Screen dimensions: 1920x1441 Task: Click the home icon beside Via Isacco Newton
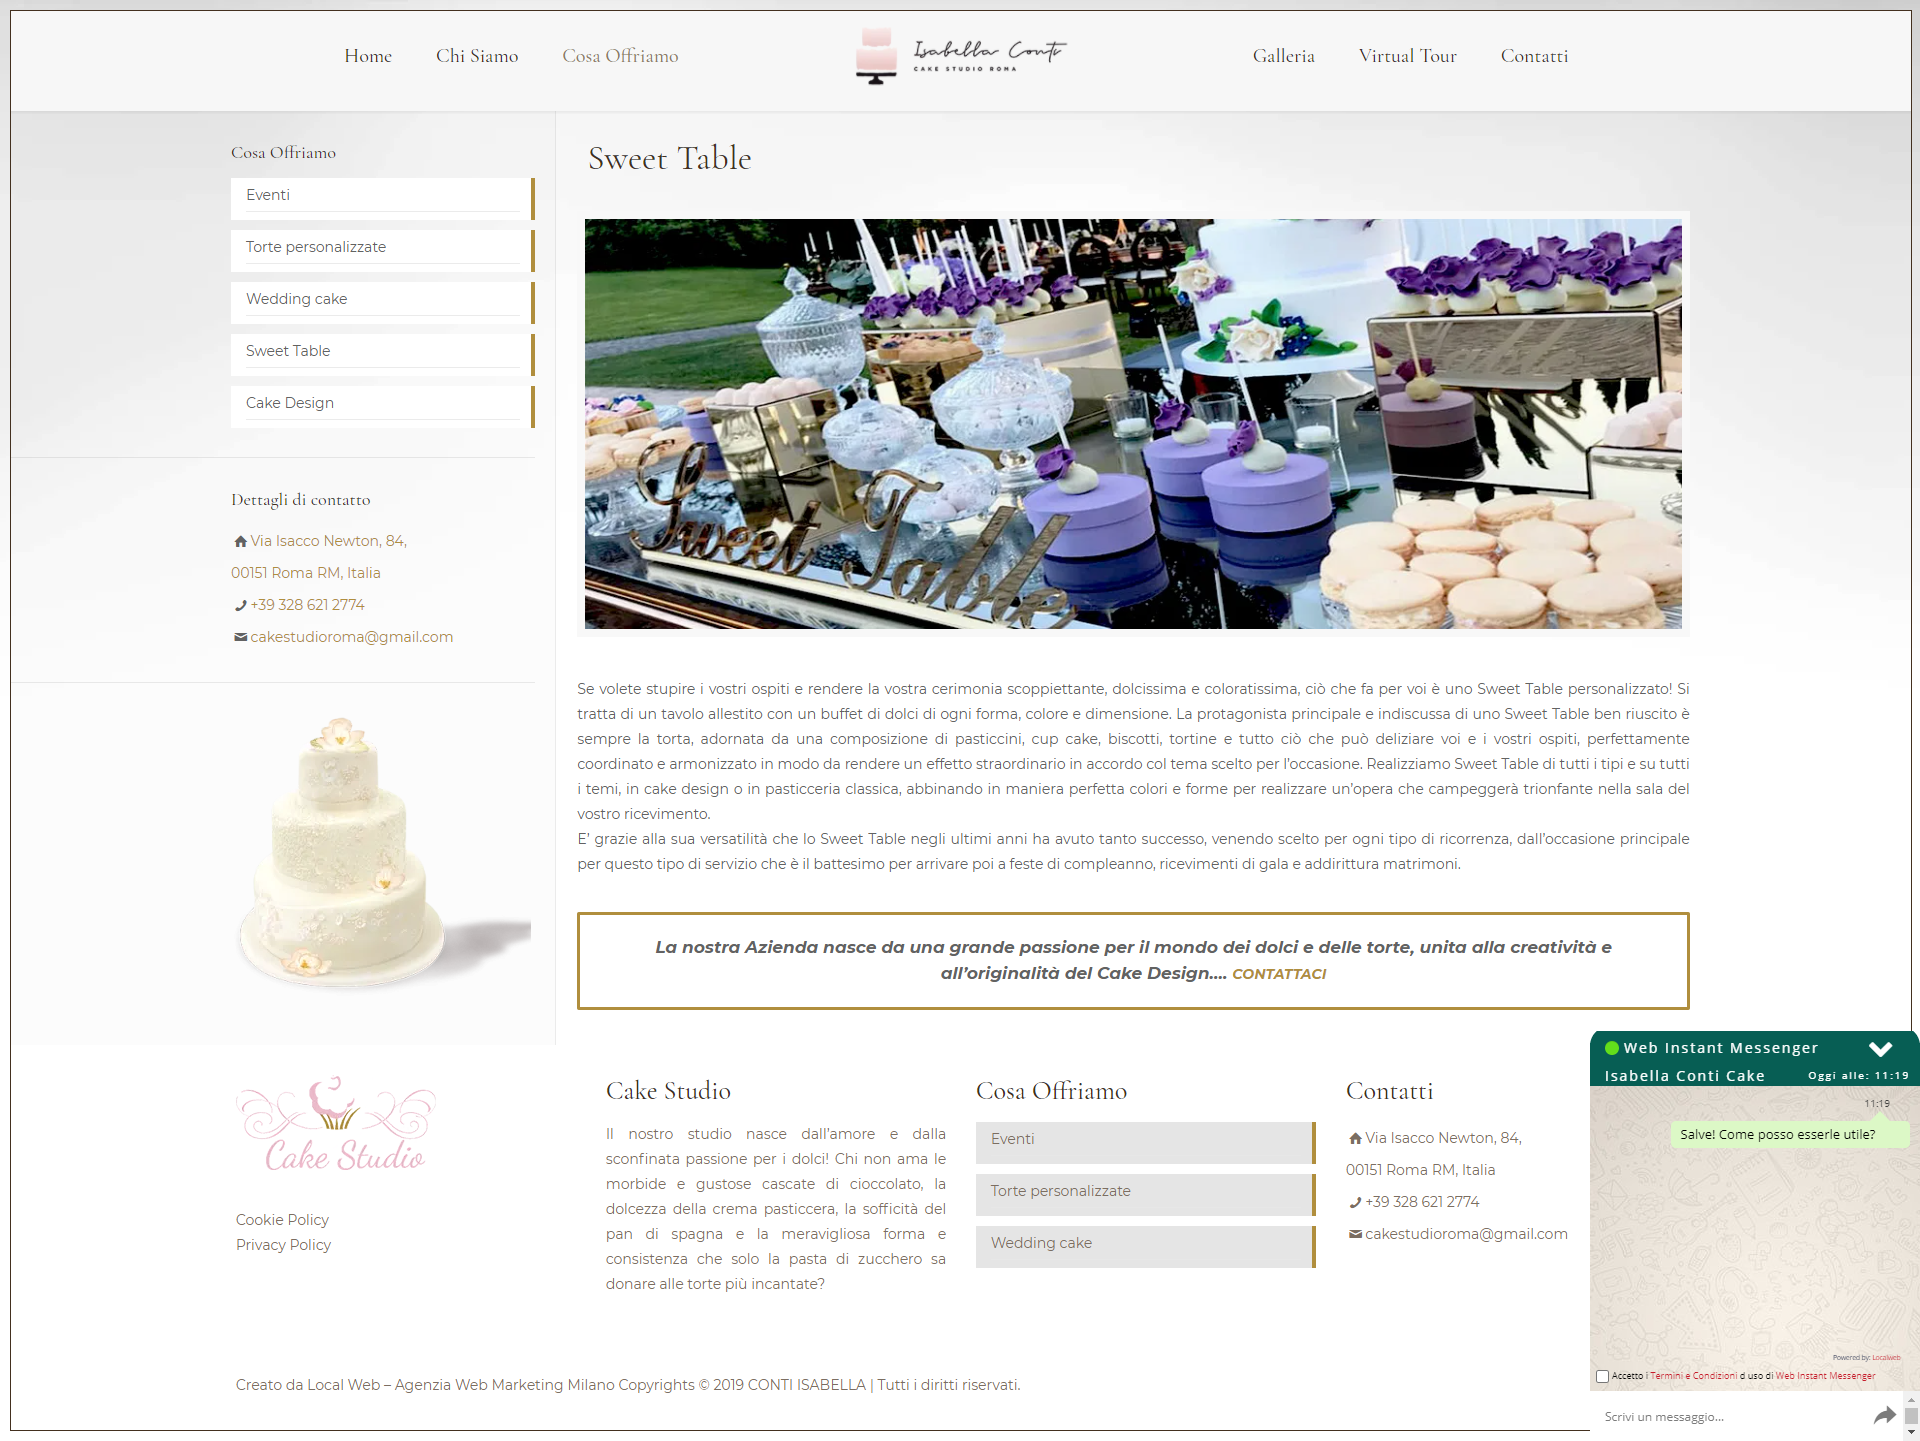(x=240, y=541)
